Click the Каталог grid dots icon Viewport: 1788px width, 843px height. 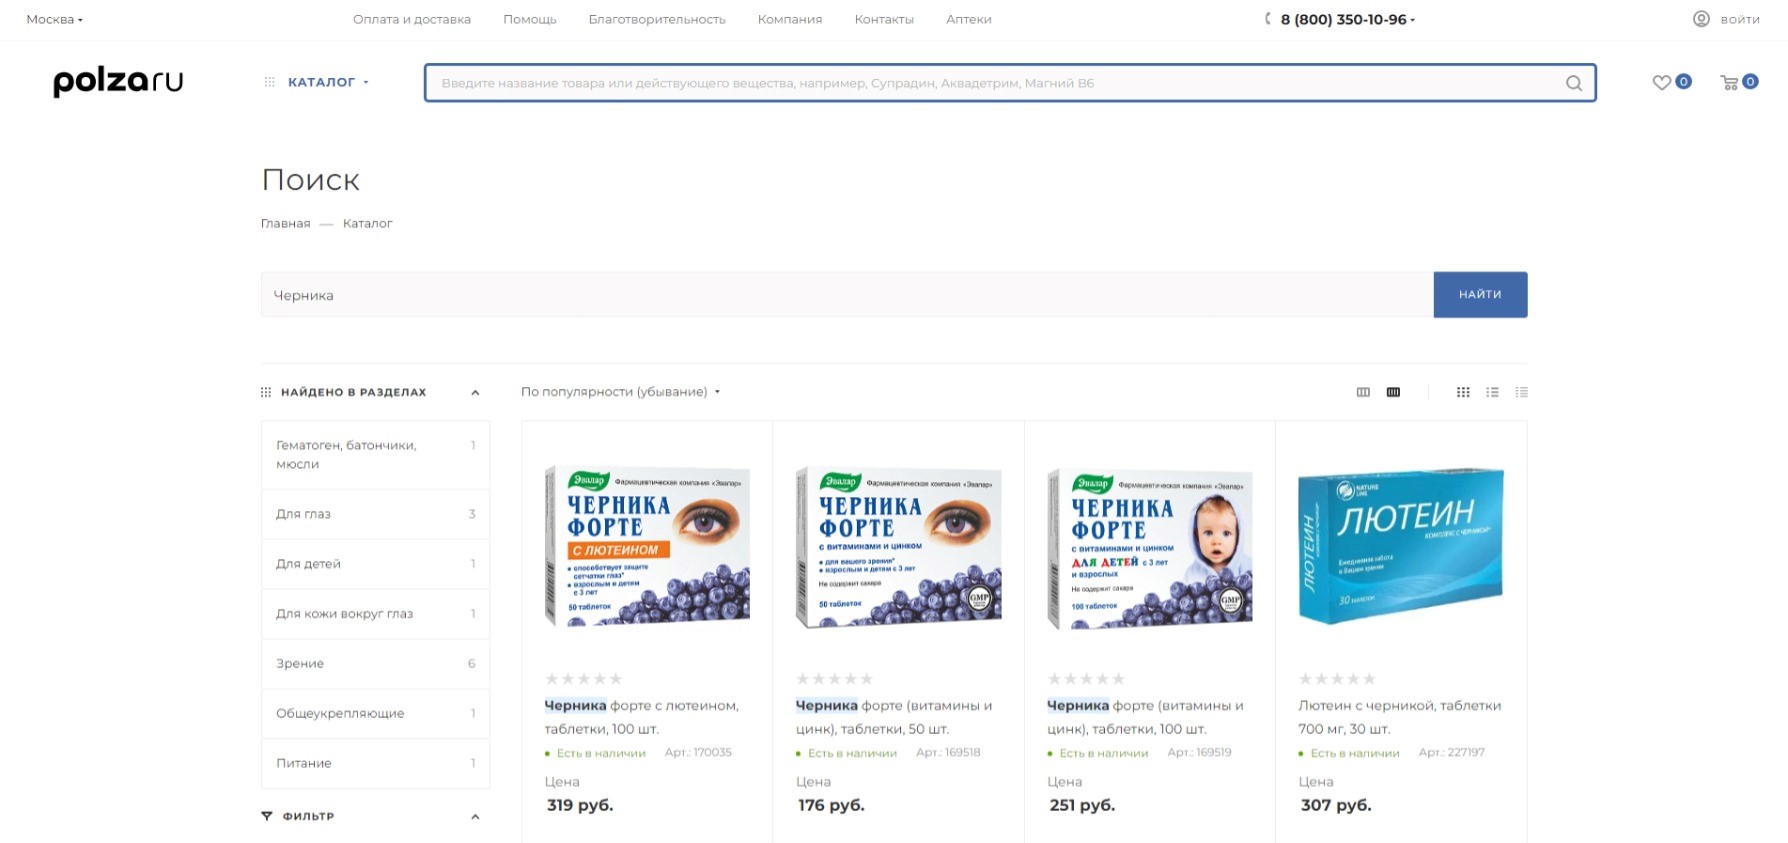click(269, 82)
